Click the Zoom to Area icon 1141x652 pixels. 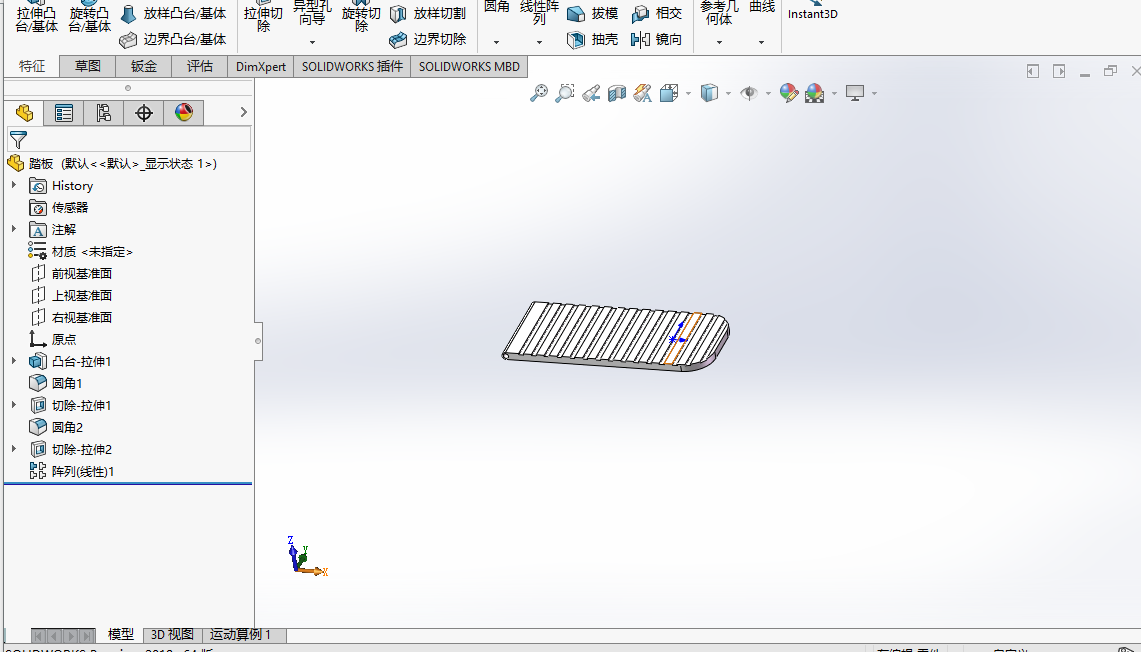[x=565, y=93]
